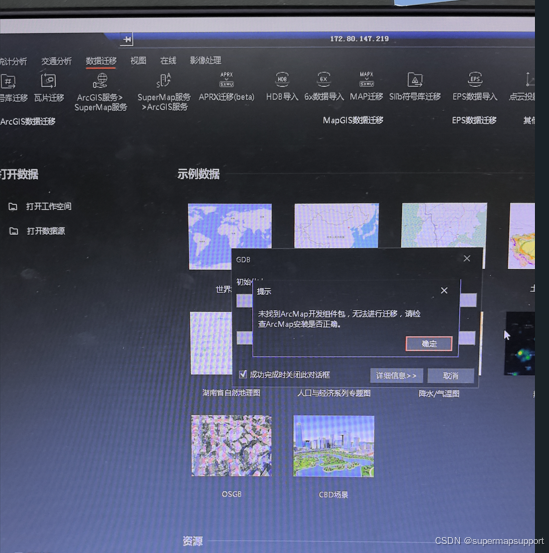Click the 瓦片迁移 tile migration icon
The height and width of the screenshot is (553, 549).
[x=48, y=81]
